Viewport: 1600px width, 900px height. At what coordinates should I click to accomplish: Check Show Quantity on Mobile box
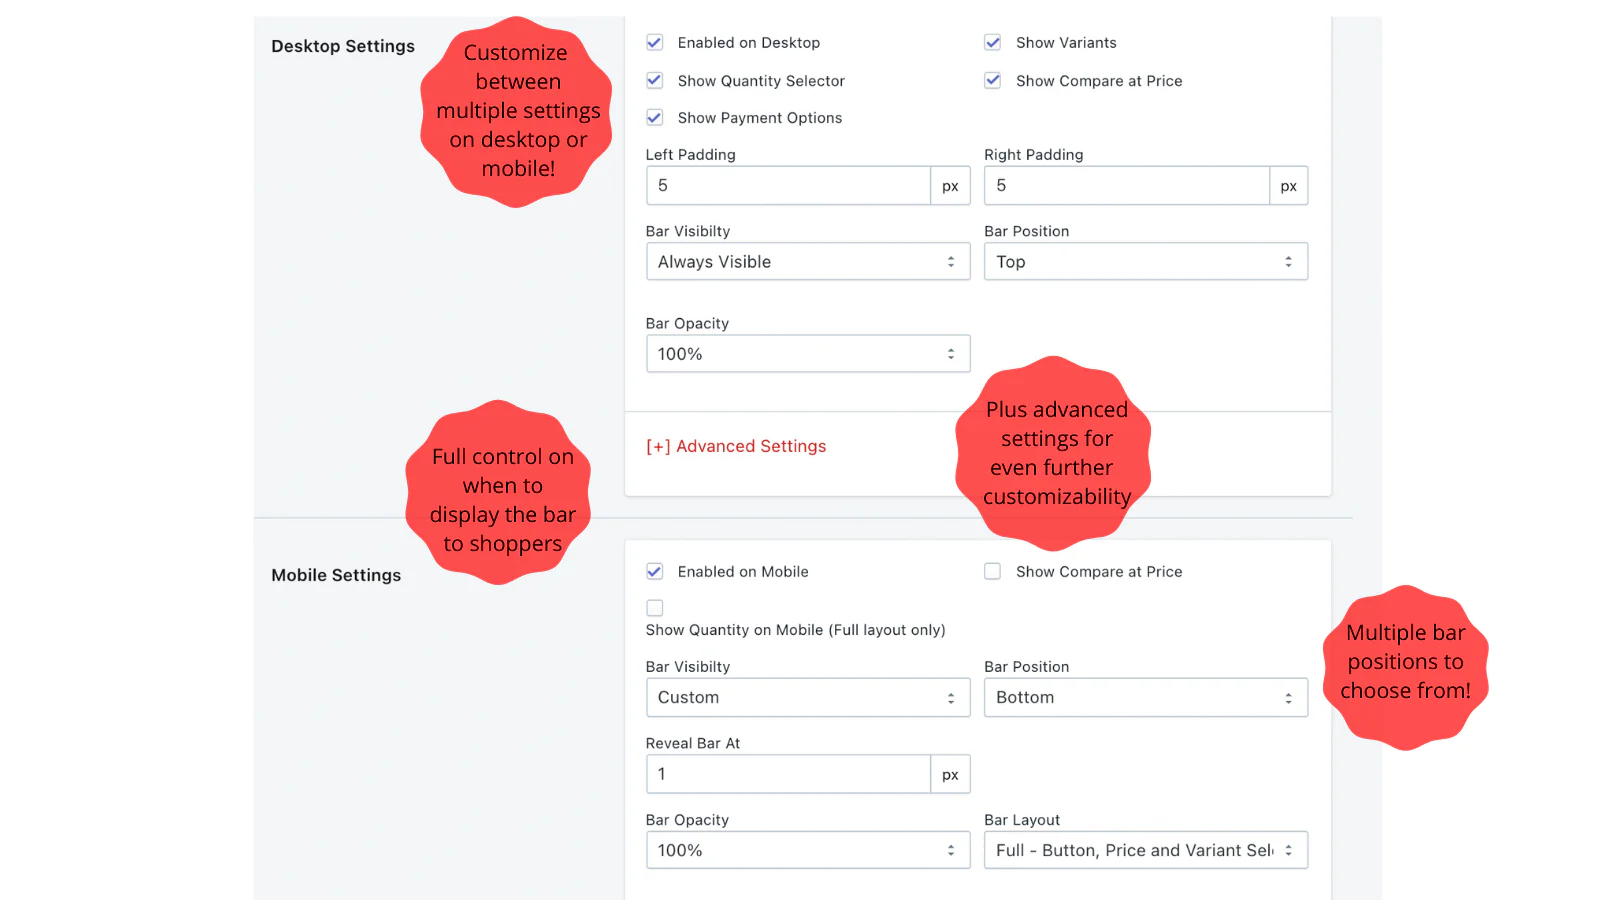point(655,608)
